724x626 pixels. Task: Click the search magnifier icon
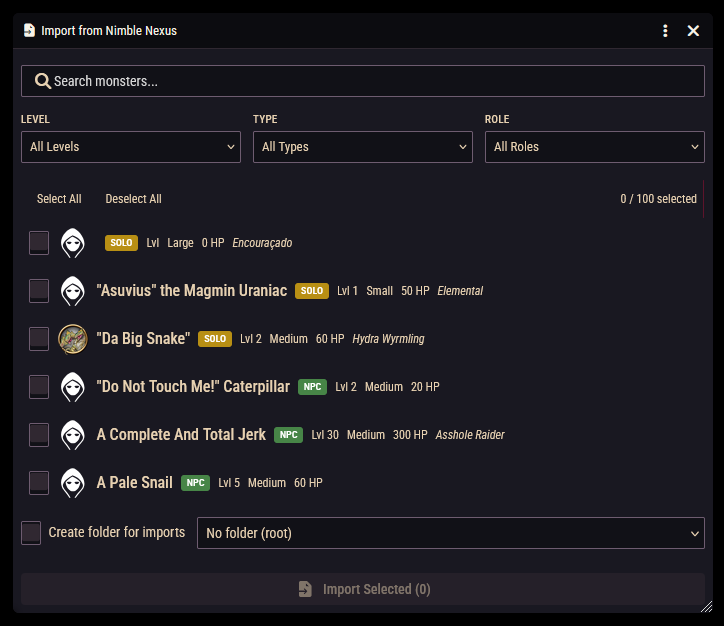[42, 81]
